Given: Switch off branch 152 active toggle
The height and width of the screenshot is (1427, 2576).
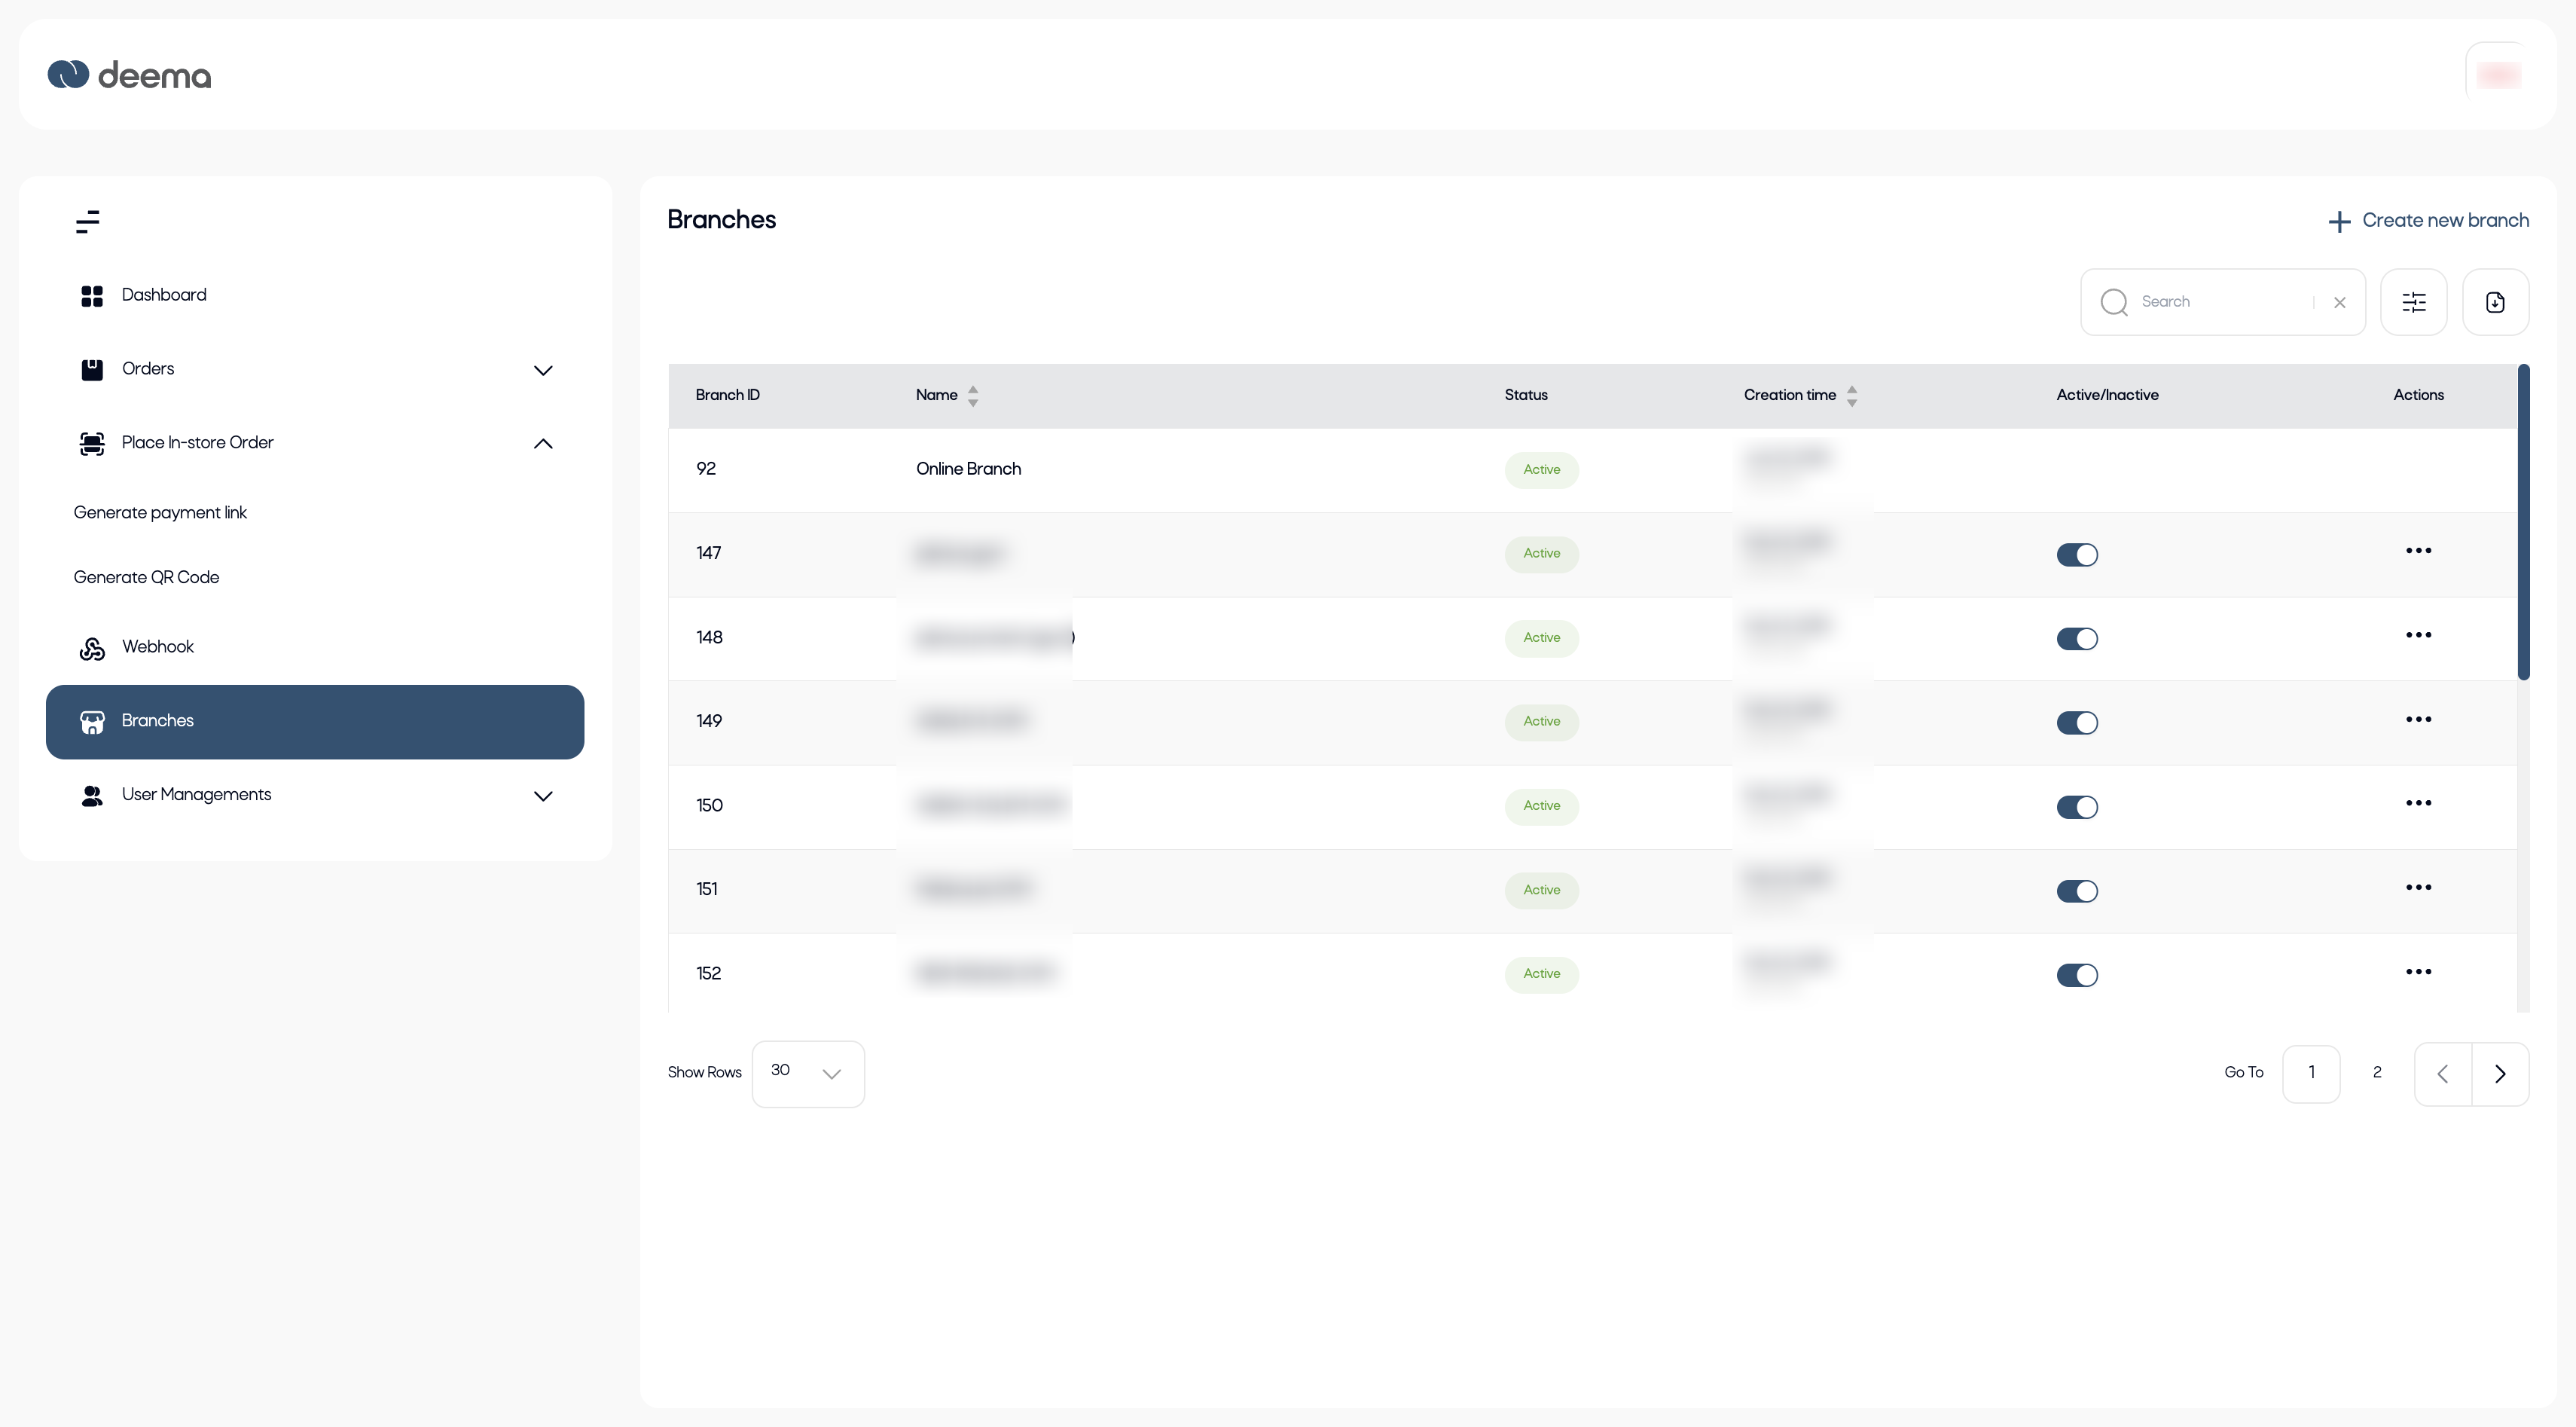Looking at the screenshot, I should pos(2076,975).
